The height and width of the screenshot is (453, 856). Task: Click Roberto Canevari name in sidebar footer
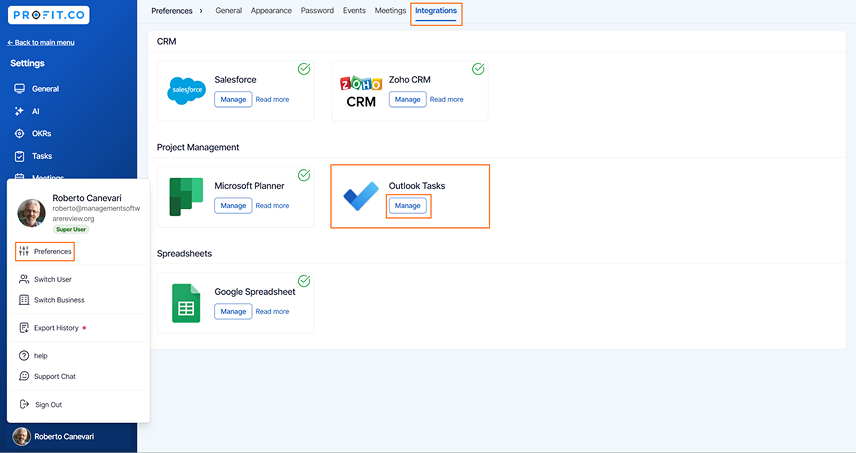[x=64, y=437]
